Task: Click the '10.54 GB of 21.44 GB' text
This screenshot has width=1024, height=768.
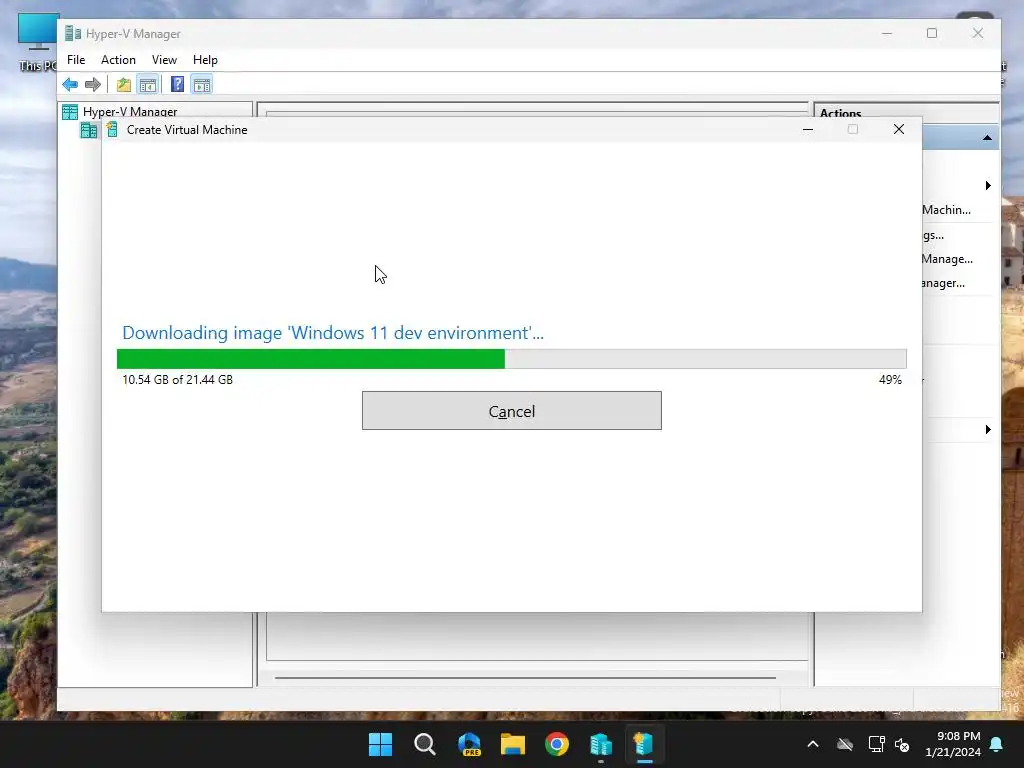Action: tap(178, 379)
